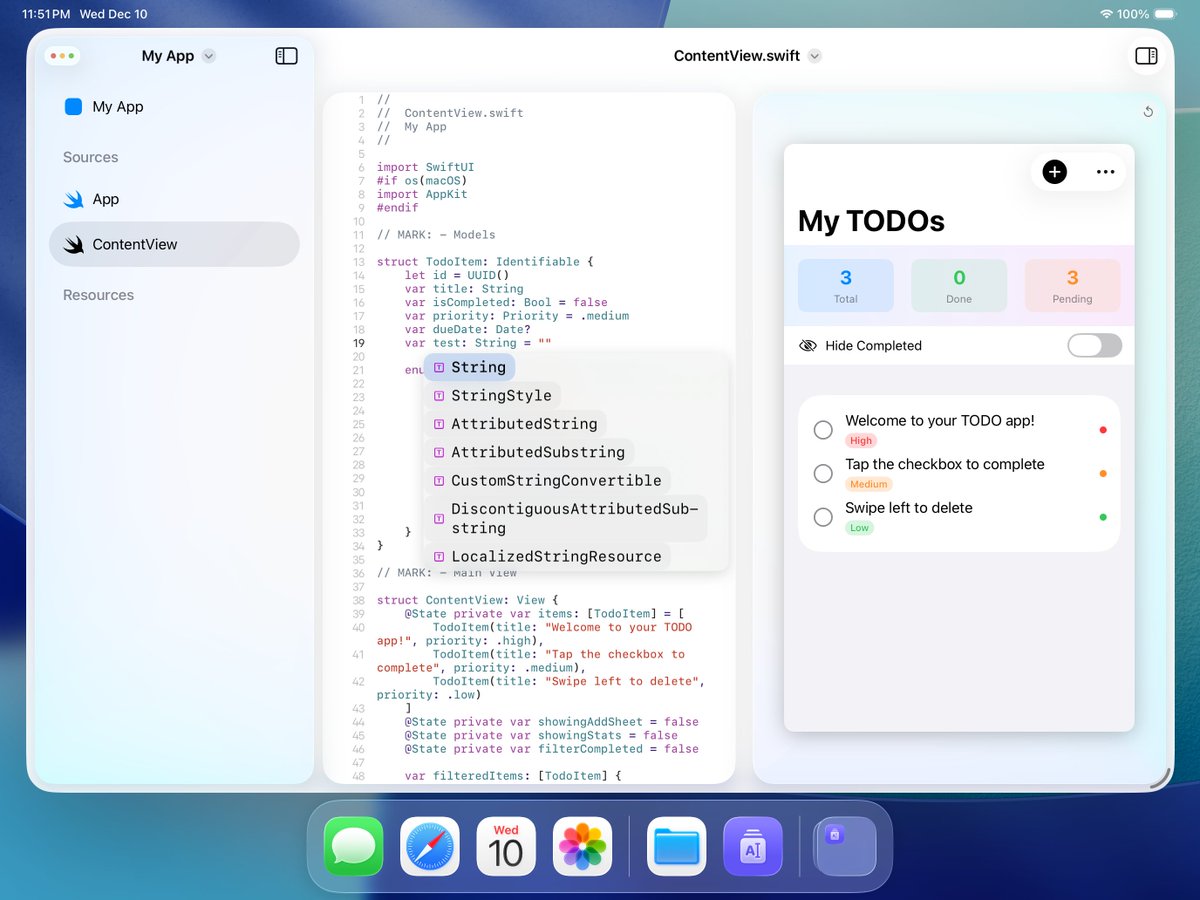The image size is (1200, 900).
Task: Open the three-dot more options menu
Action: point(1105,172)
